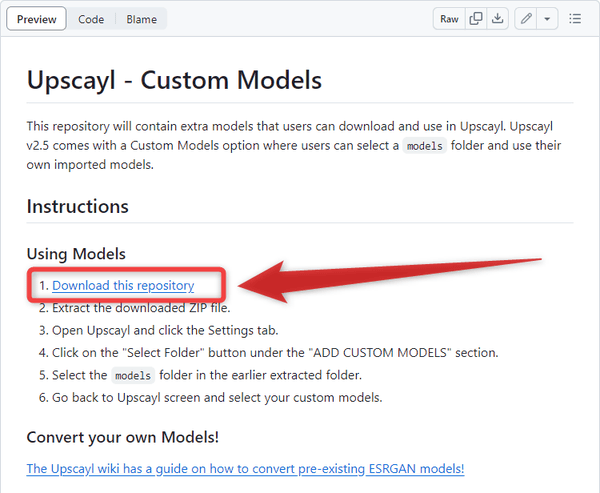Click 'models' code tag in step 5
Image resolution: width=600 pixels, height=493 pixels.
pyautogui.click(x=133, y=375)
